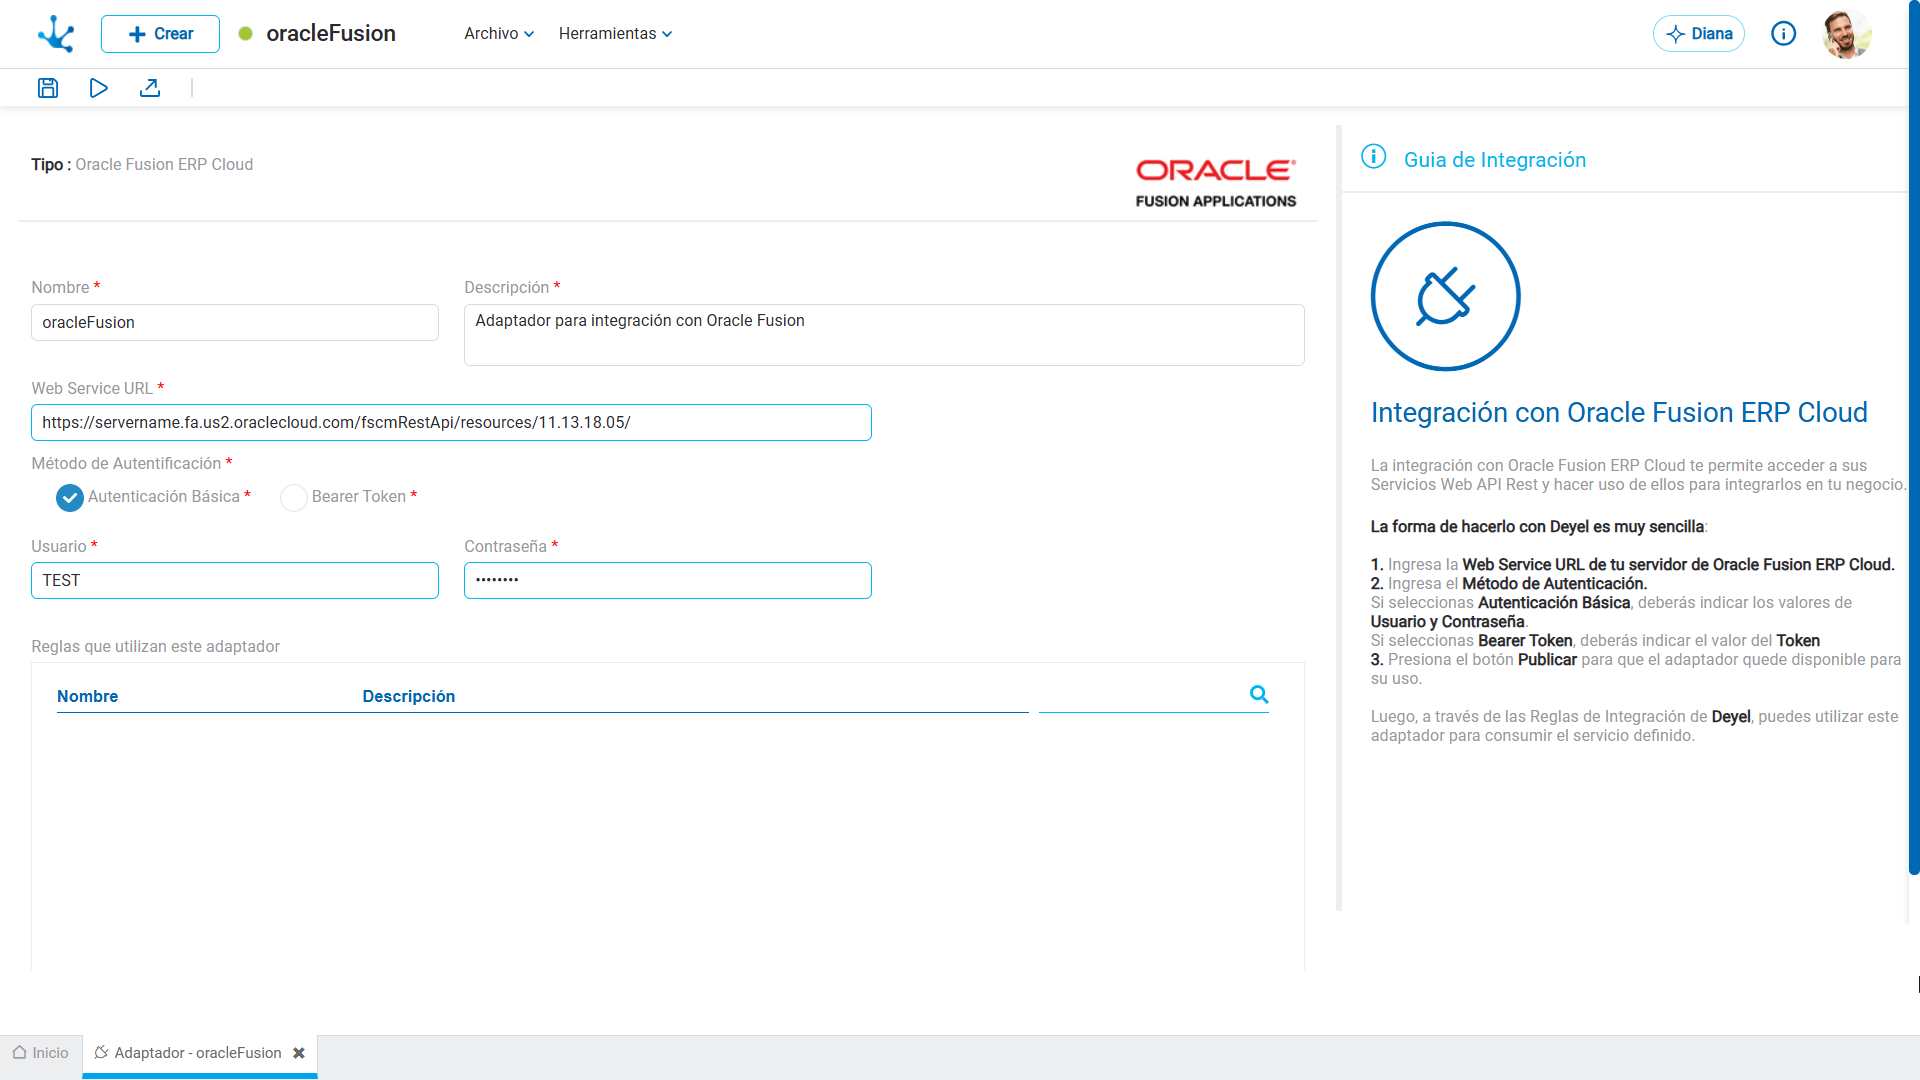Focus the Descripción text area

coord(884,335)
